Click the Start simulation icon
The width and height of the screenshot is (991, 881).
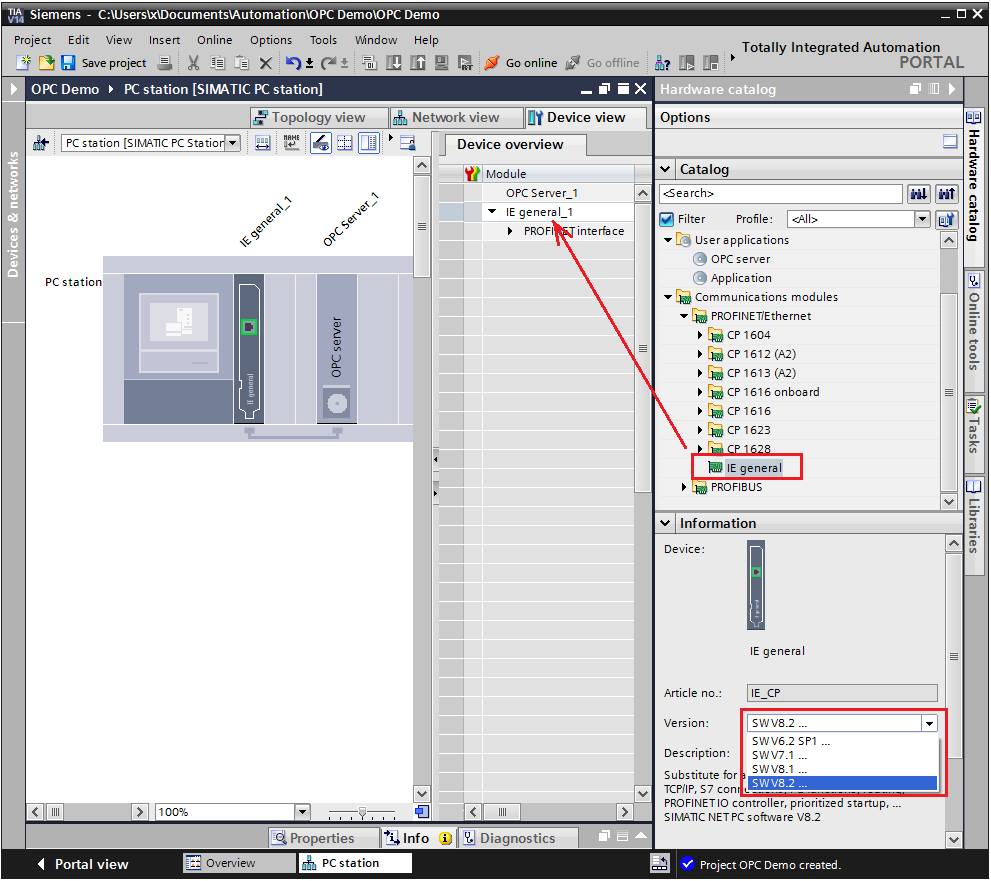[x=442, y=63]
